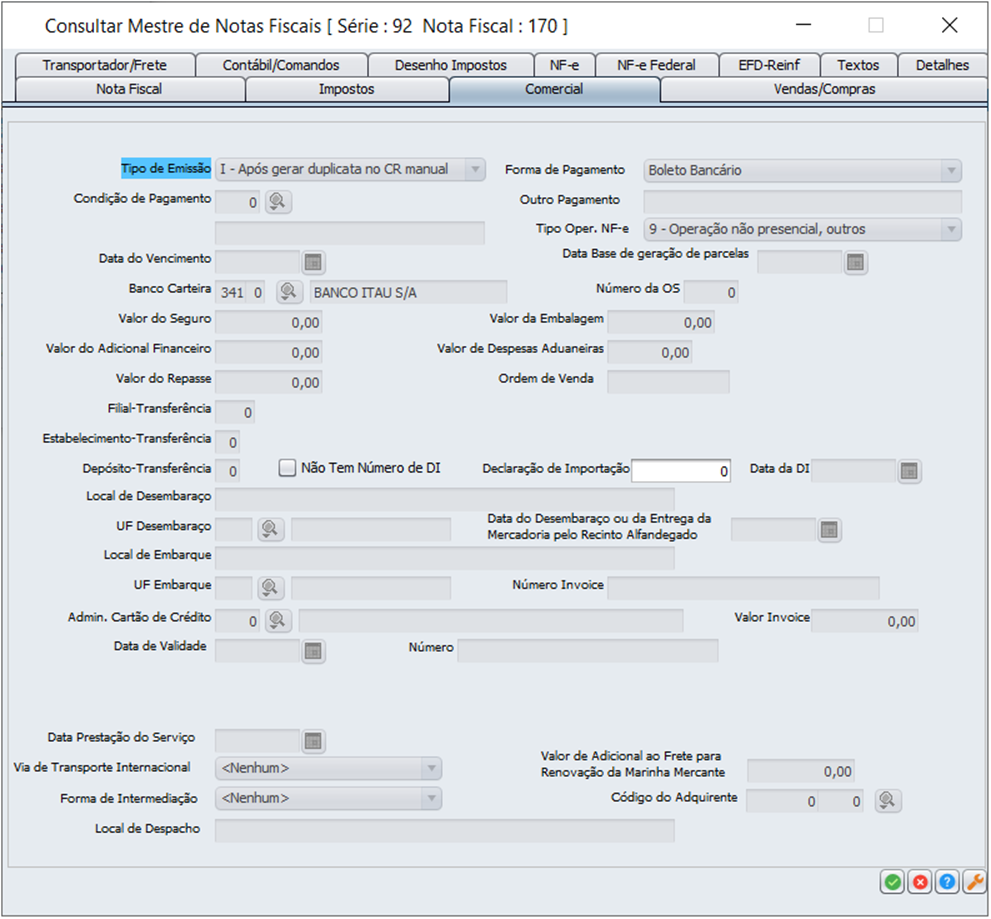The image size is (991, 919).
Task: Click the orange wrench settings icon
Action: pos(974,882)
